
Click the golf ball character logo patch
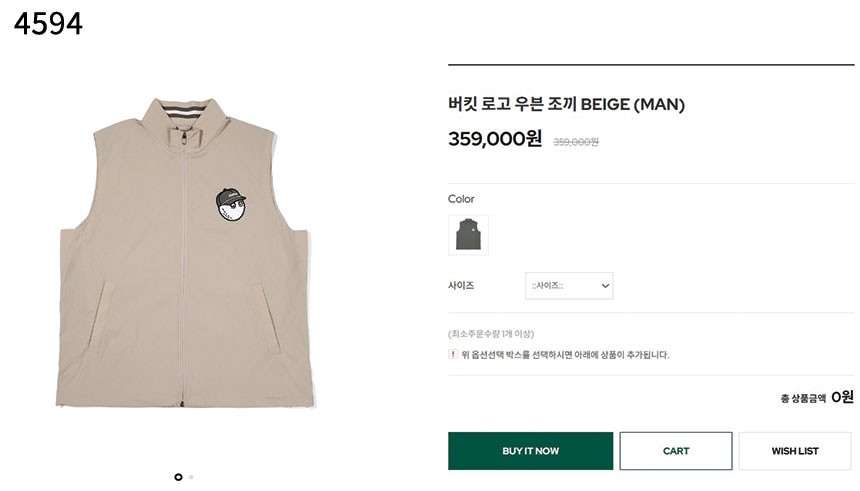coord(231,204)
